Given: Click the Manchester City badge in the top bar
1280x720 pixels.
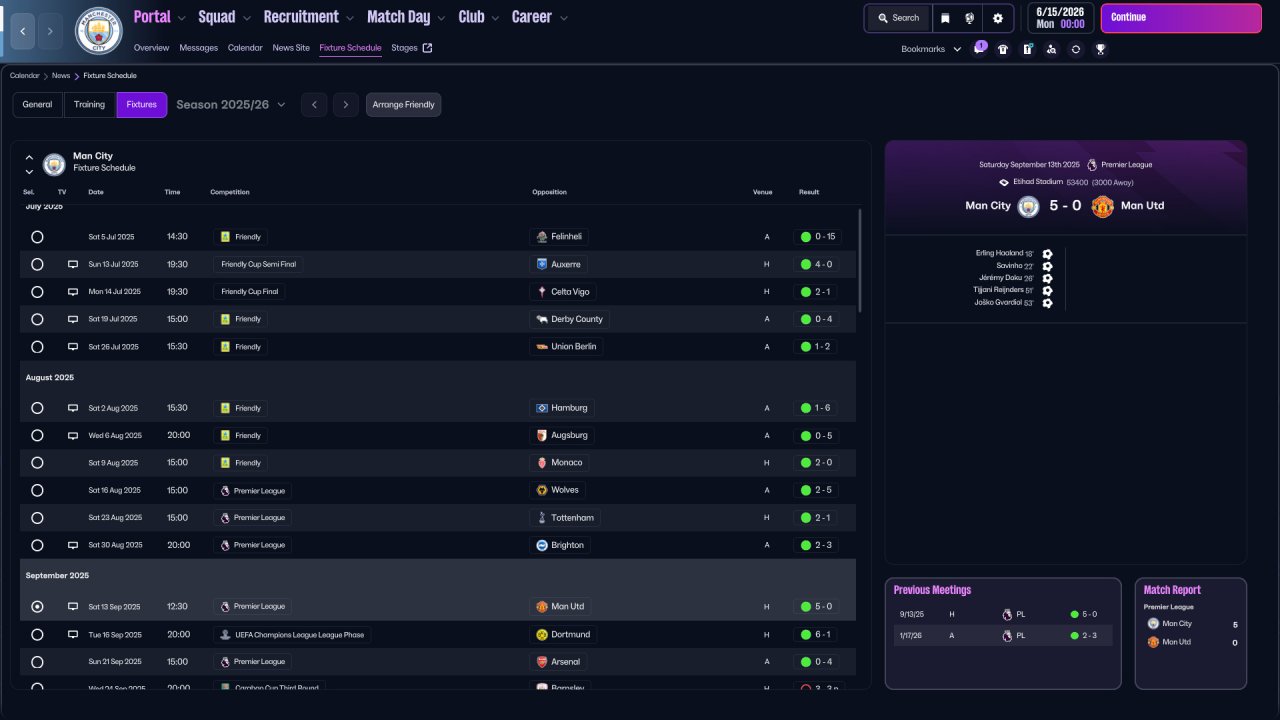Looking at the screenshot, I should pos(98,31).
